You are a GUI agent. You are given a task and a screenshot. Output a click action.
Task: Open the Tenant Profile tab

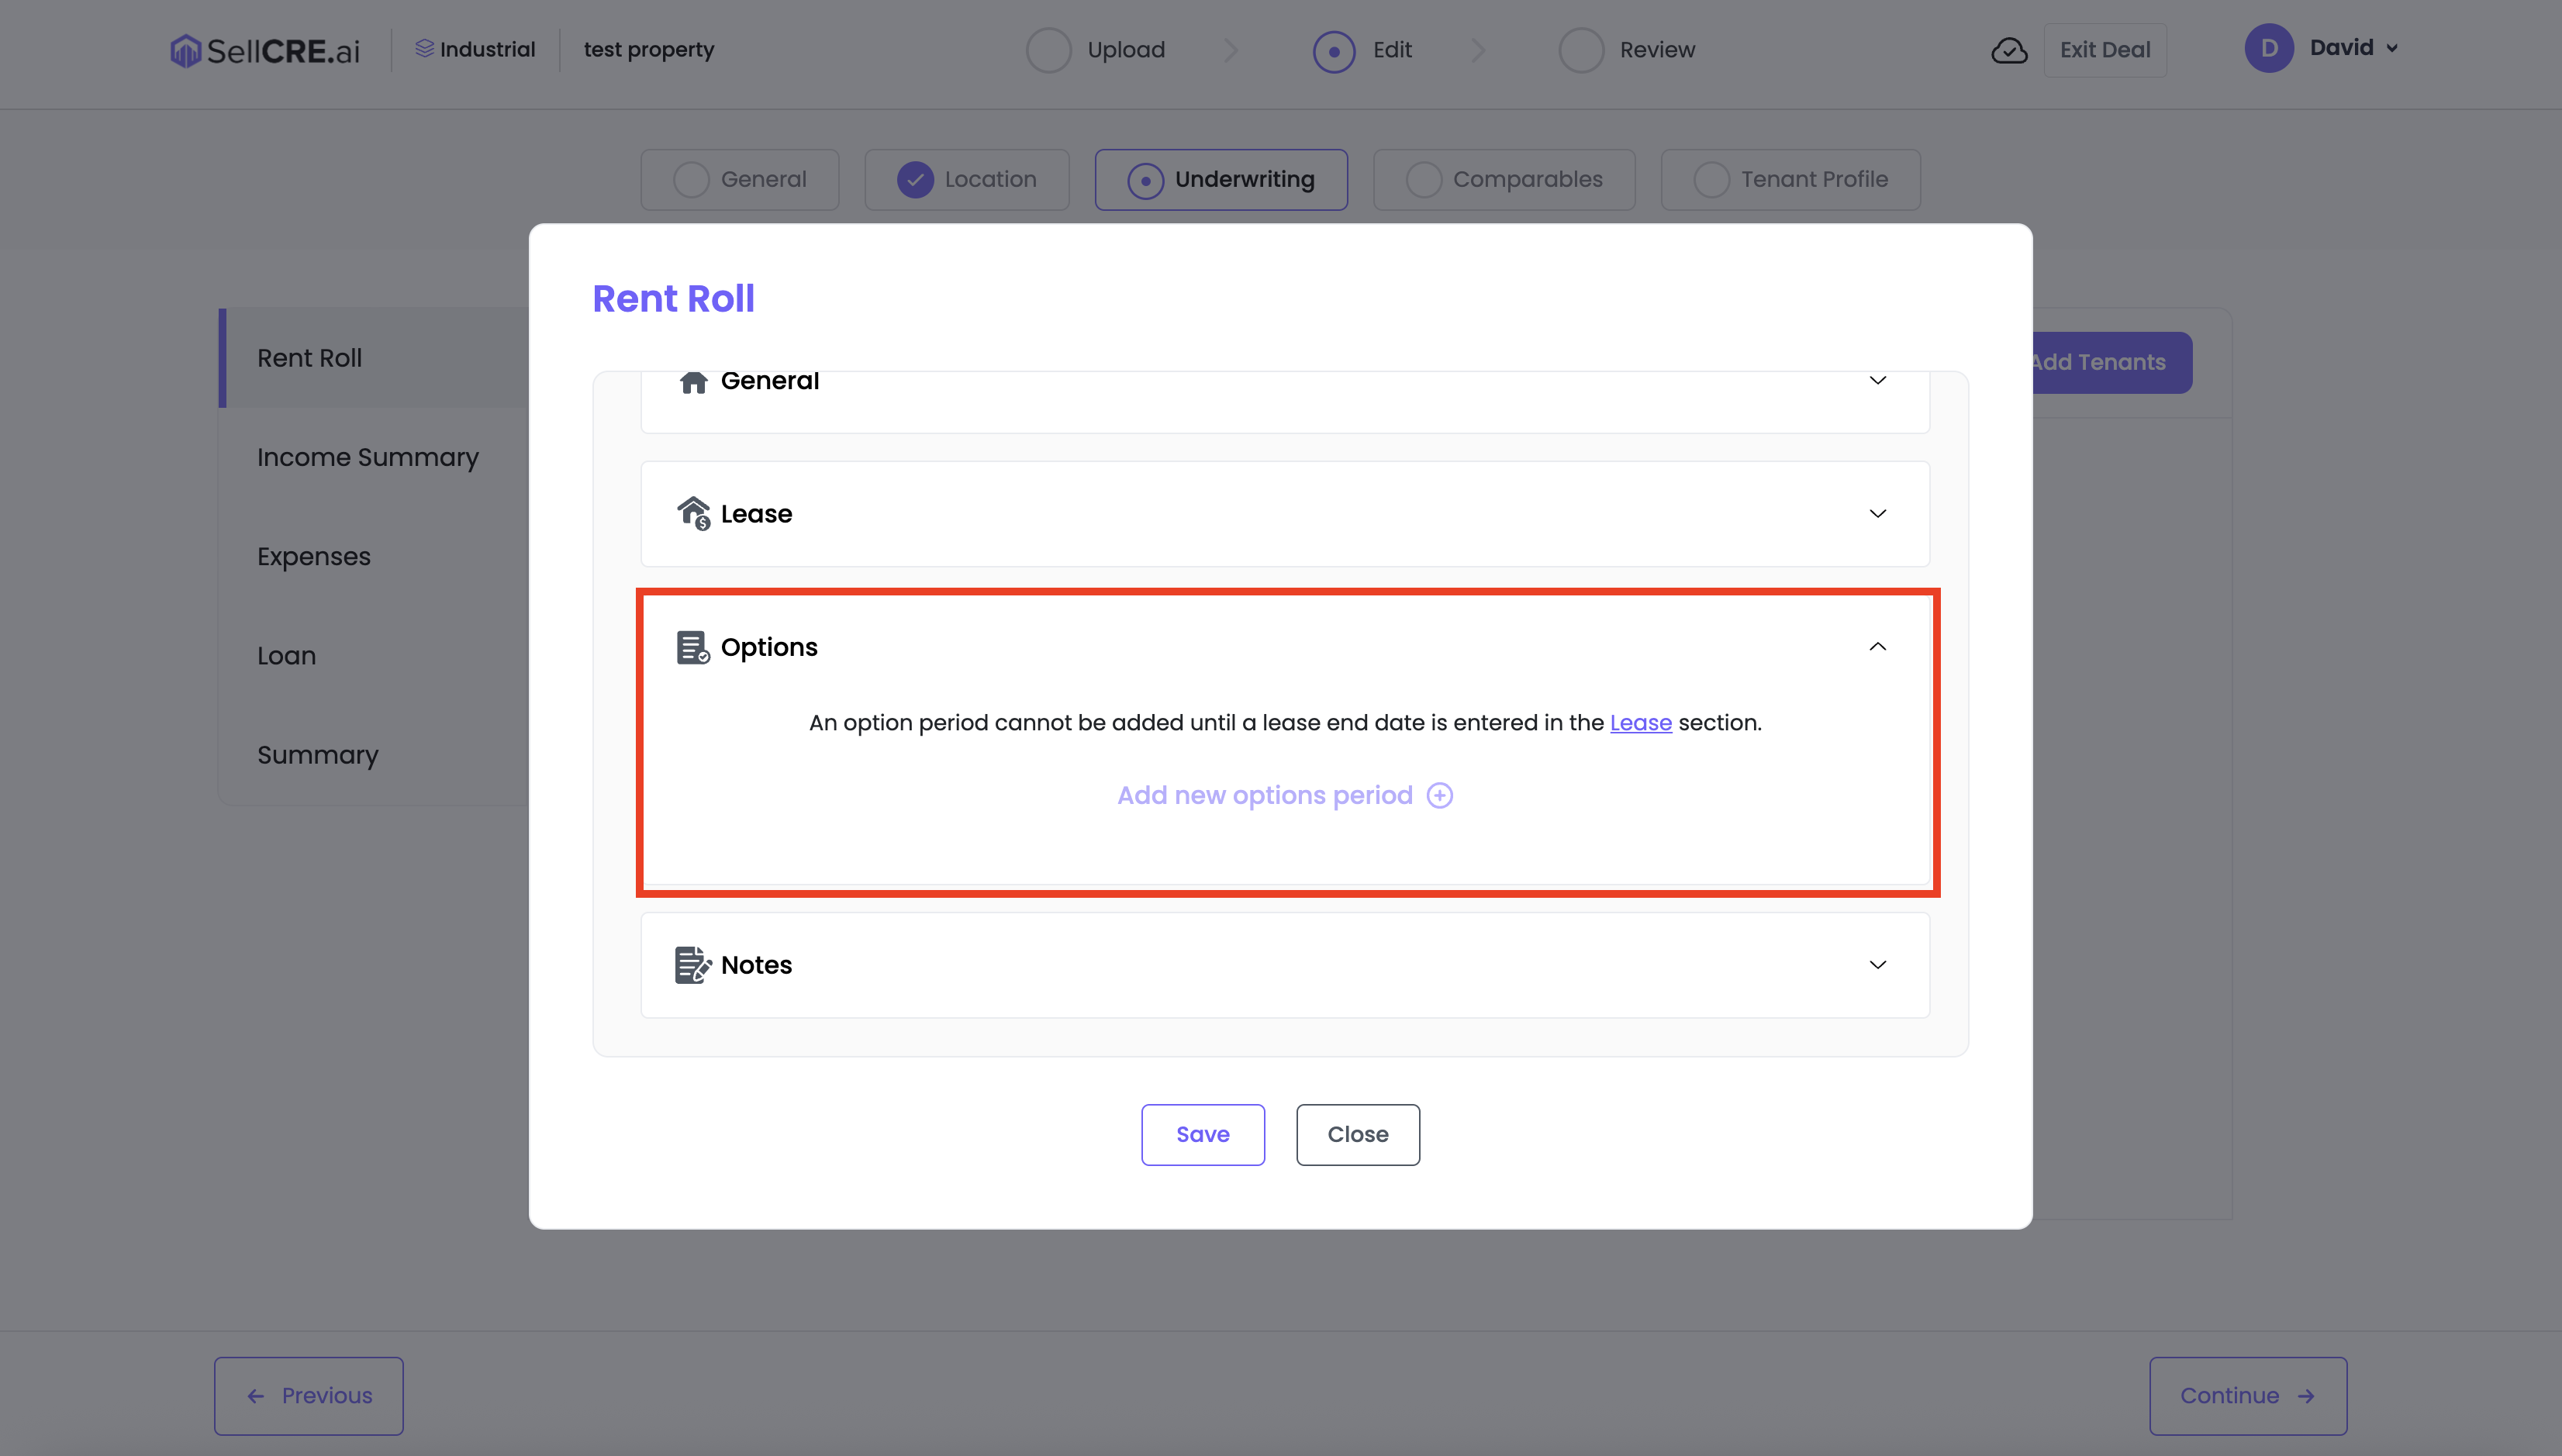(x=1790, y=180)
